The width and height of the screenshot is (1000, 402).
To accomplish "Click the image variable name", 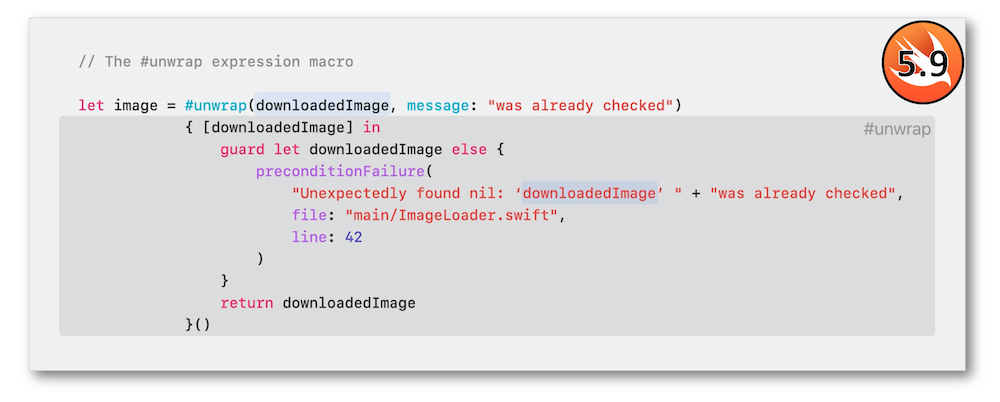I will (x=136, y=105).
